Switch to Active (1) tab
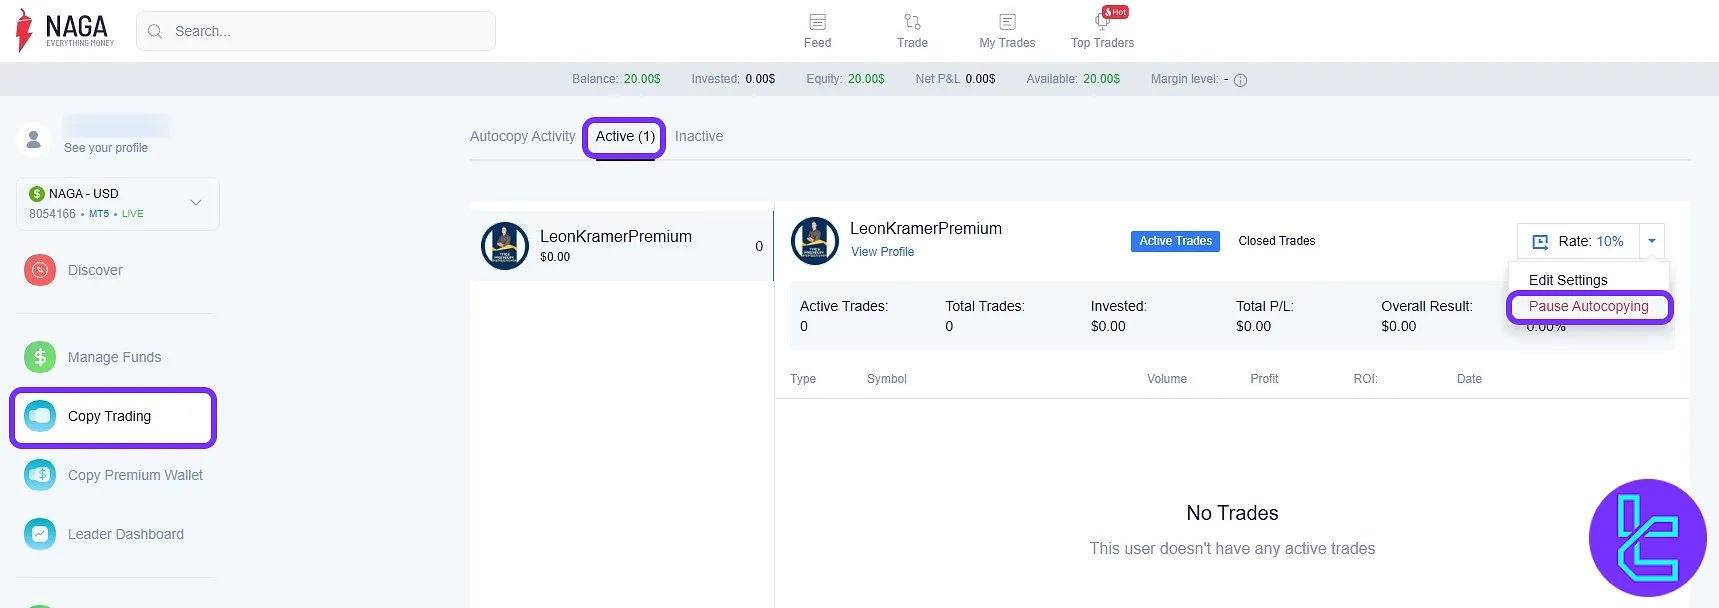 click(x=625, y=136)
